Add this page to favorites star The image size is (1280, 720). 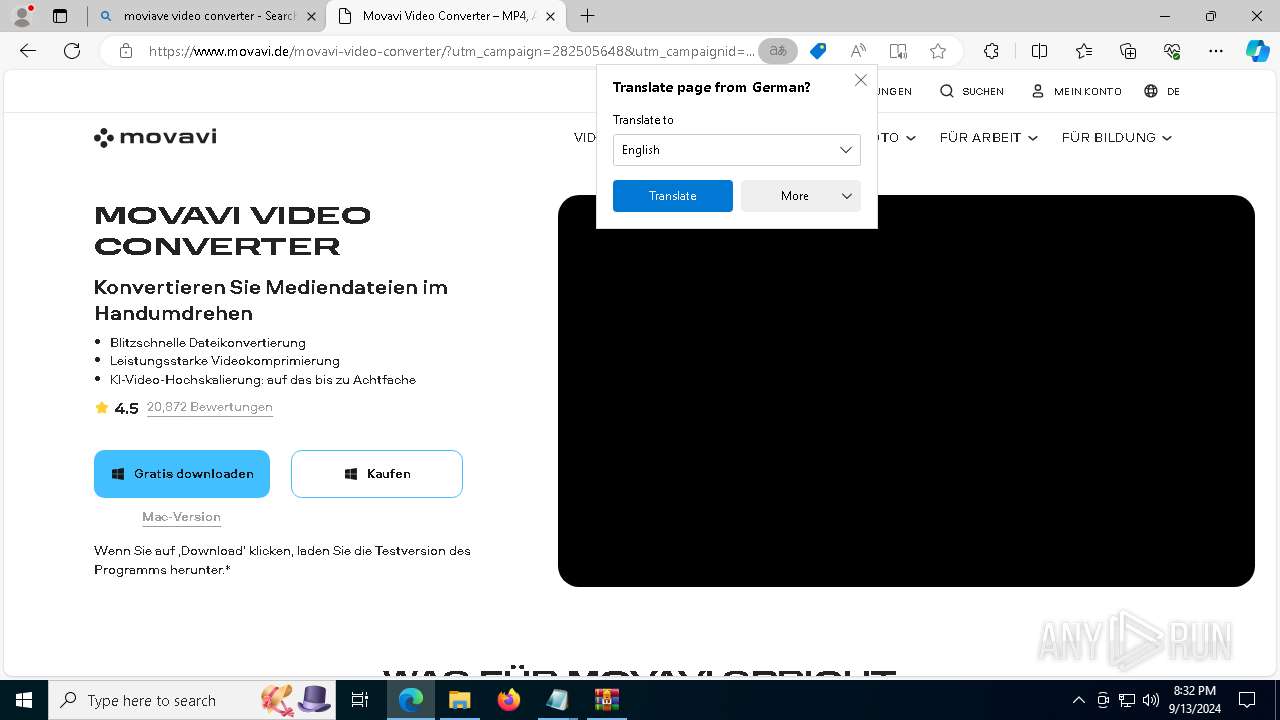pos(937,51)
